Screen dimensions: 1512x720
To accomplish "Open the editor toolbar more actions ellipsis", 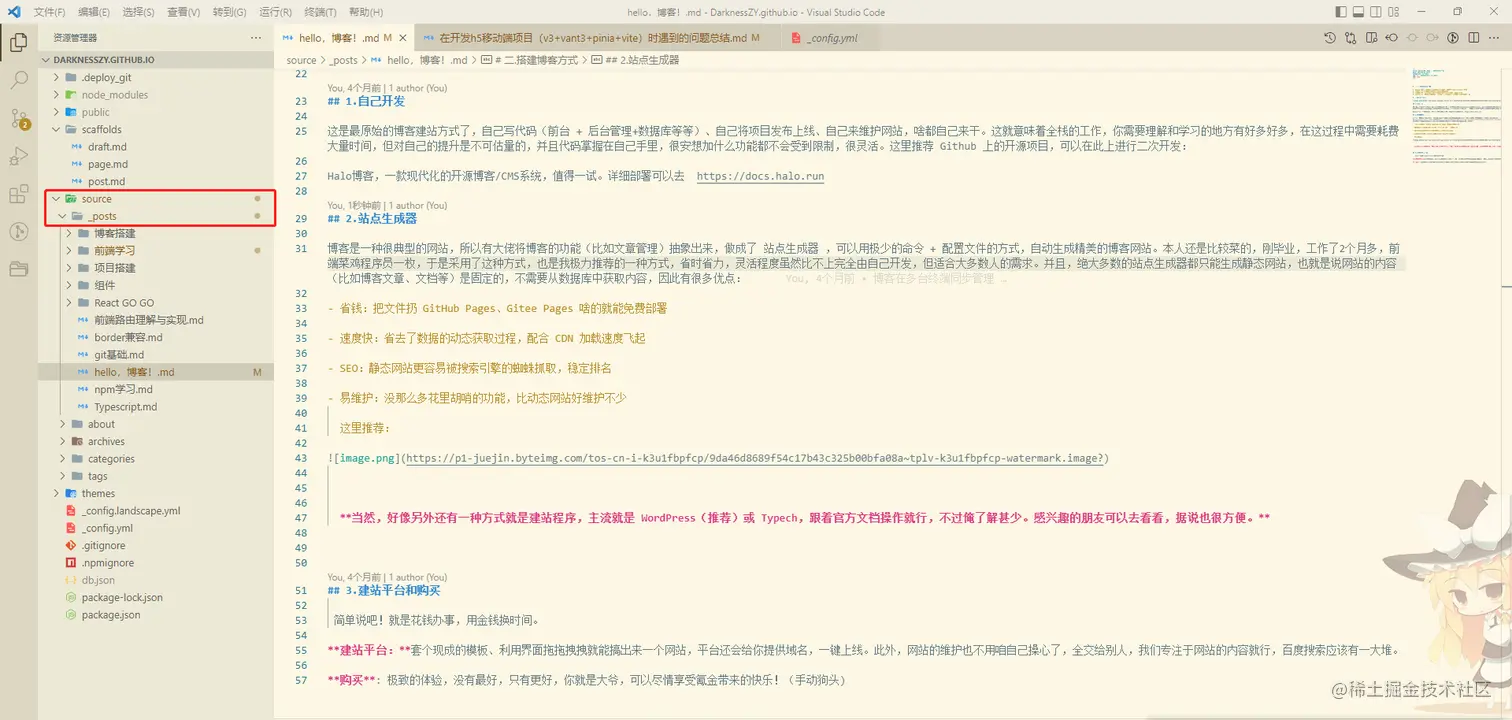I will [1495, 38].
